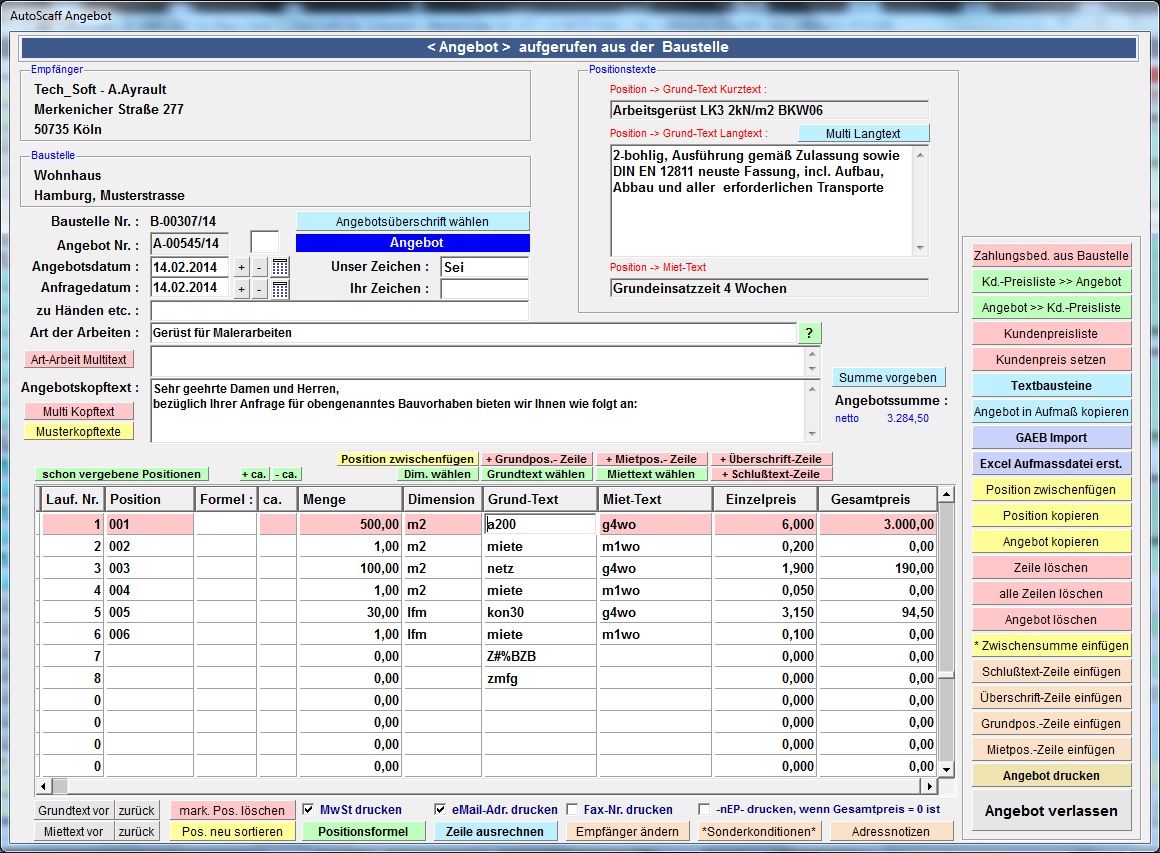
Task: Click the table's scroll-up arrow
Action: pos(946,493)
